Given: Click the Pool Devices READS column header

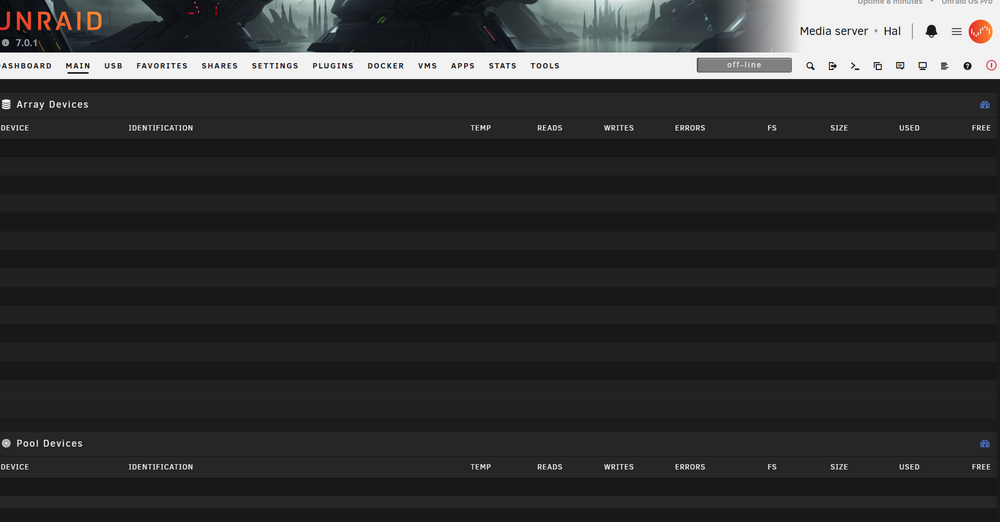Looking at the screenshot, I should [550, 467].
